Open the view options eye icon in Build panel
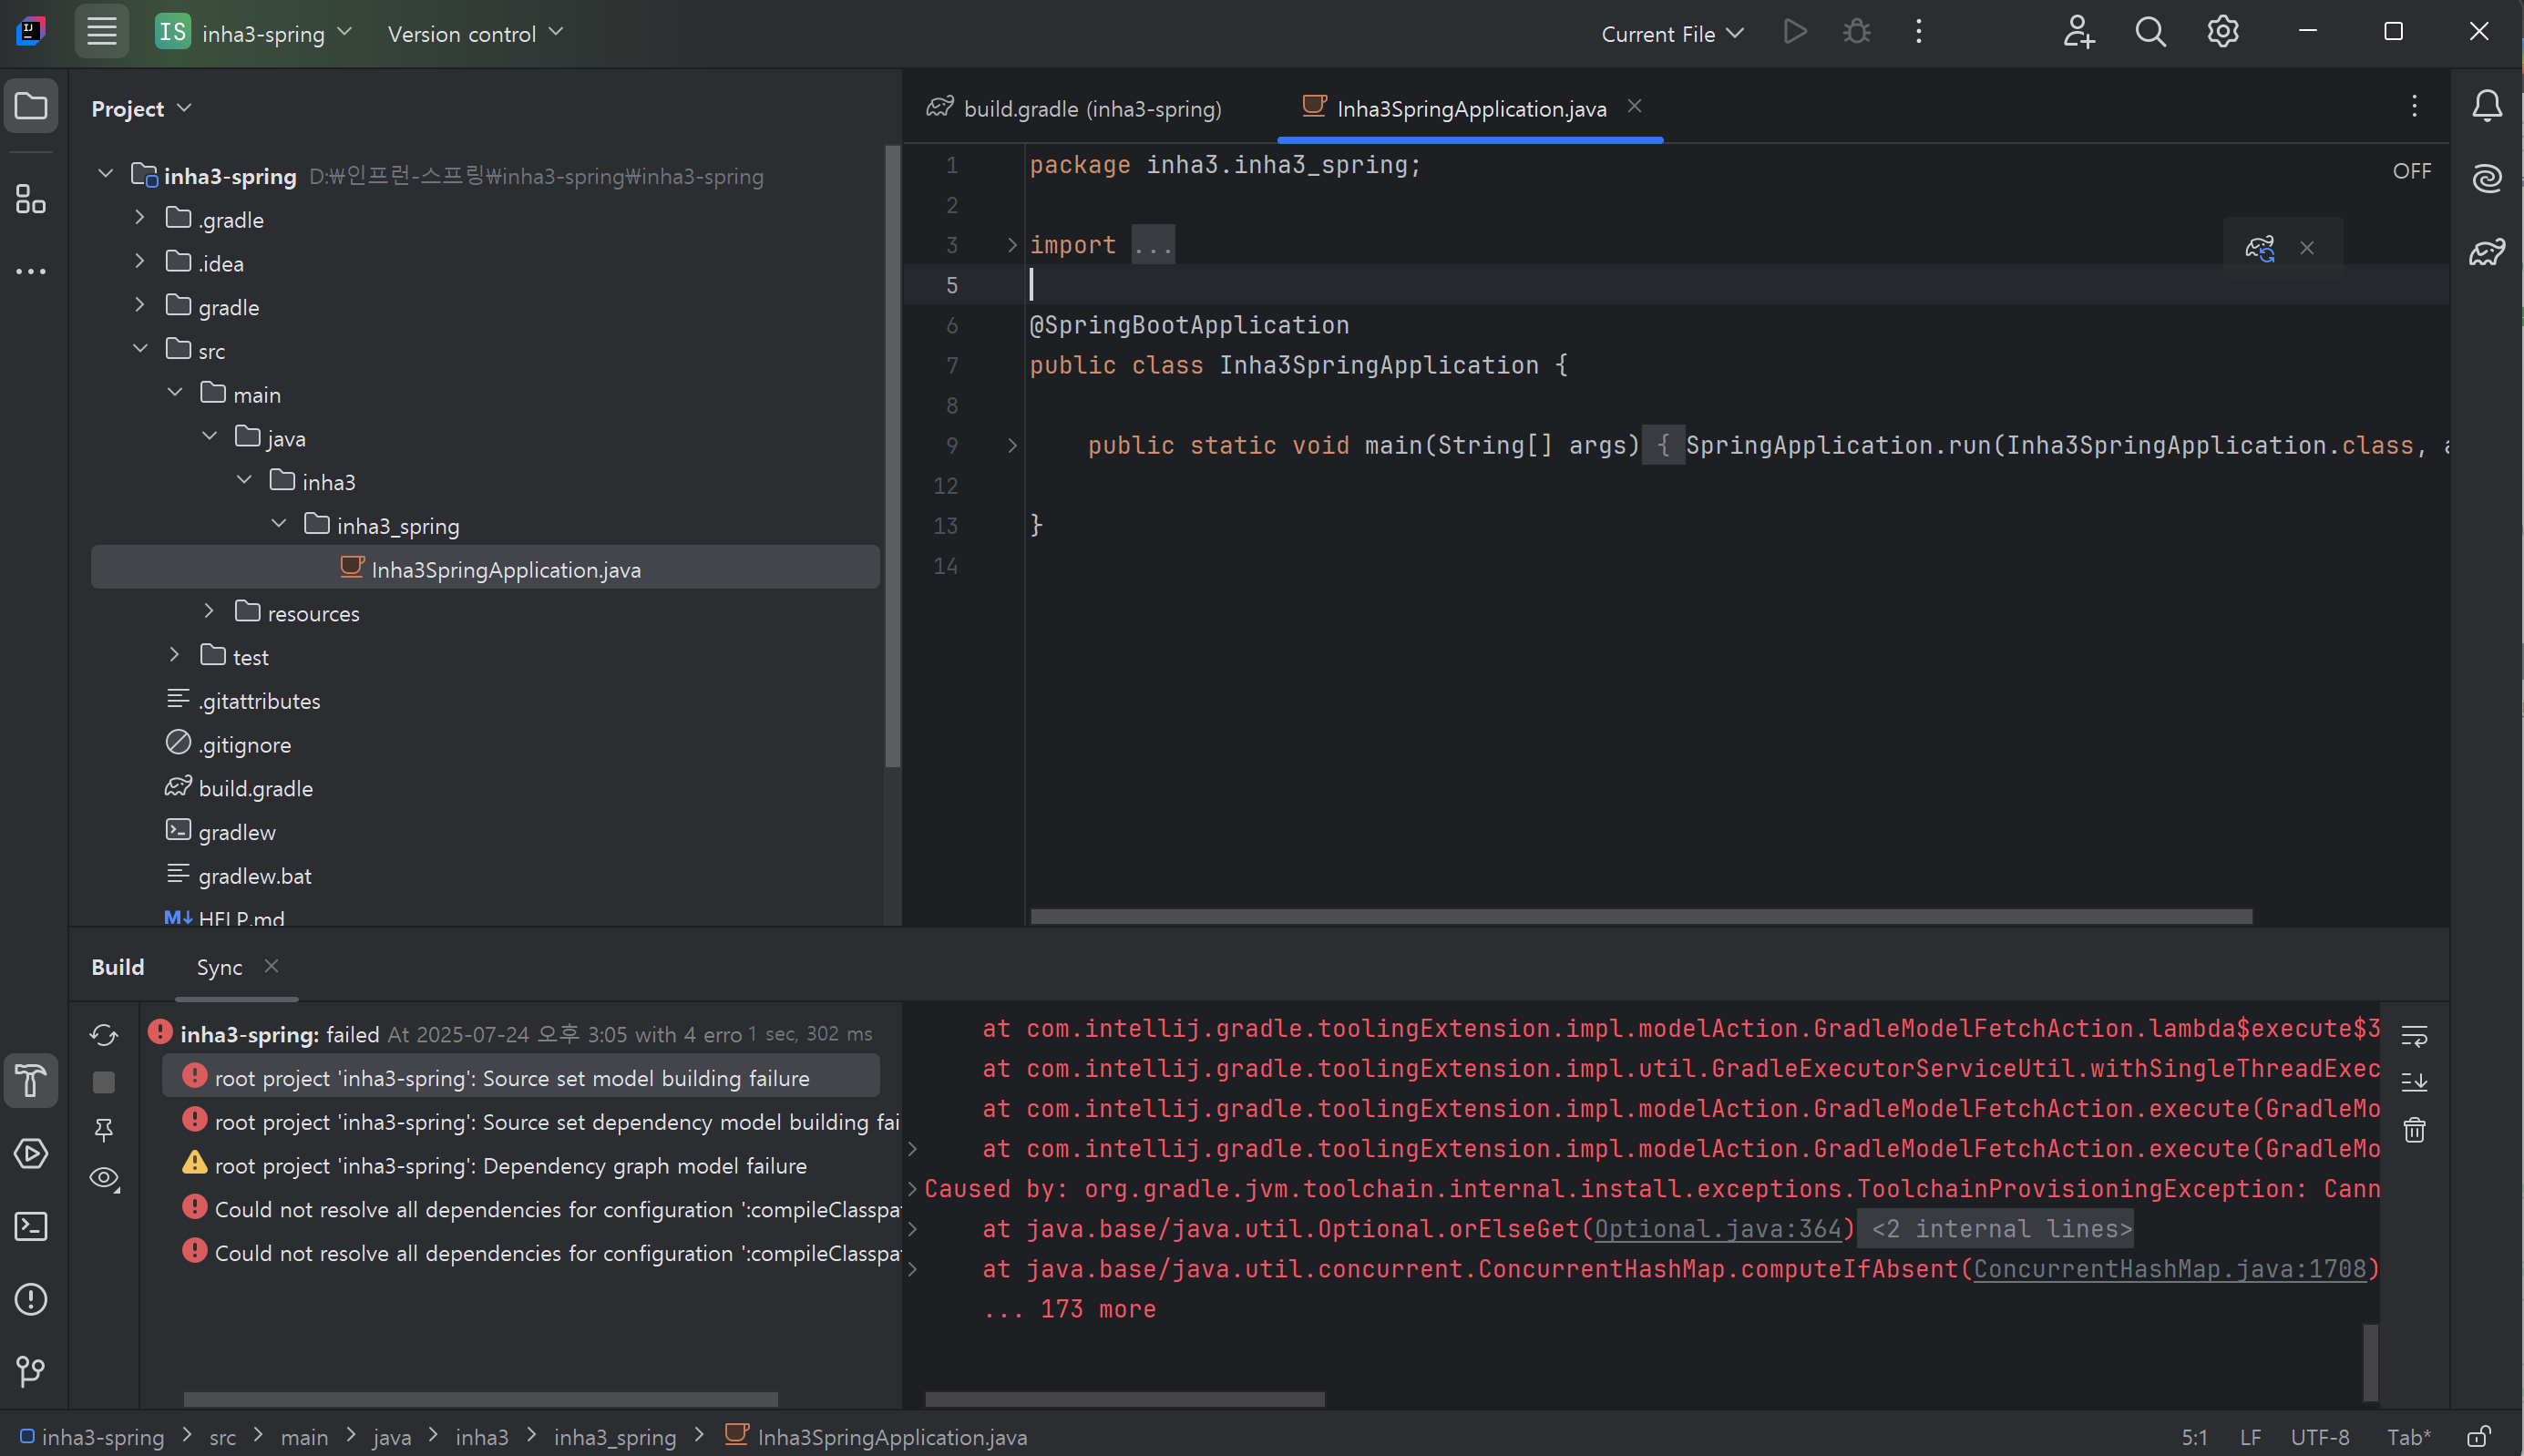Screen dimensions: 2524x1456 (104, 1178)
